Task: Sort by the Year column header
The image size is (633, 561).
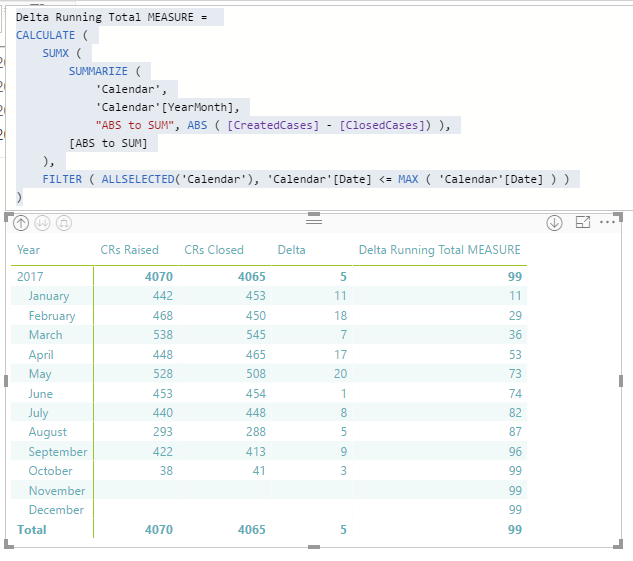Action: tap(28, 250)
